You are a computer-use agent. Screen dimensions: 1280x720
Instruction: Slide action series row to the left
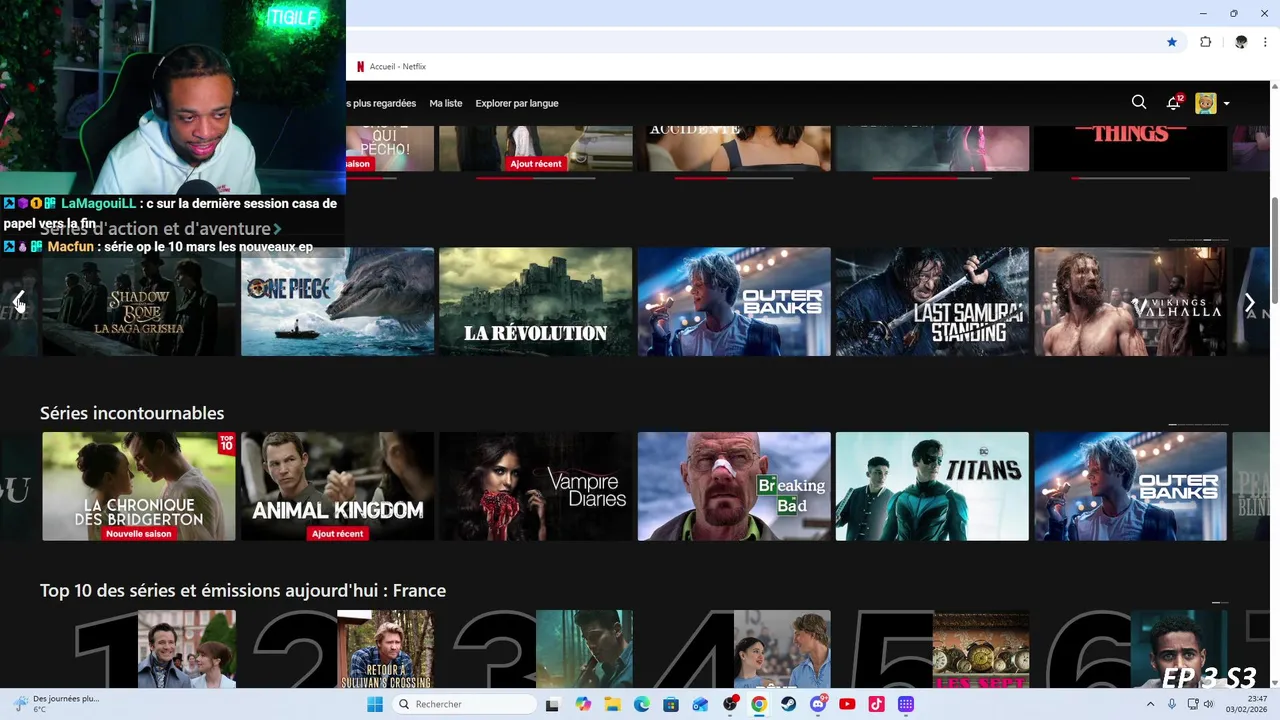(18, 302)
